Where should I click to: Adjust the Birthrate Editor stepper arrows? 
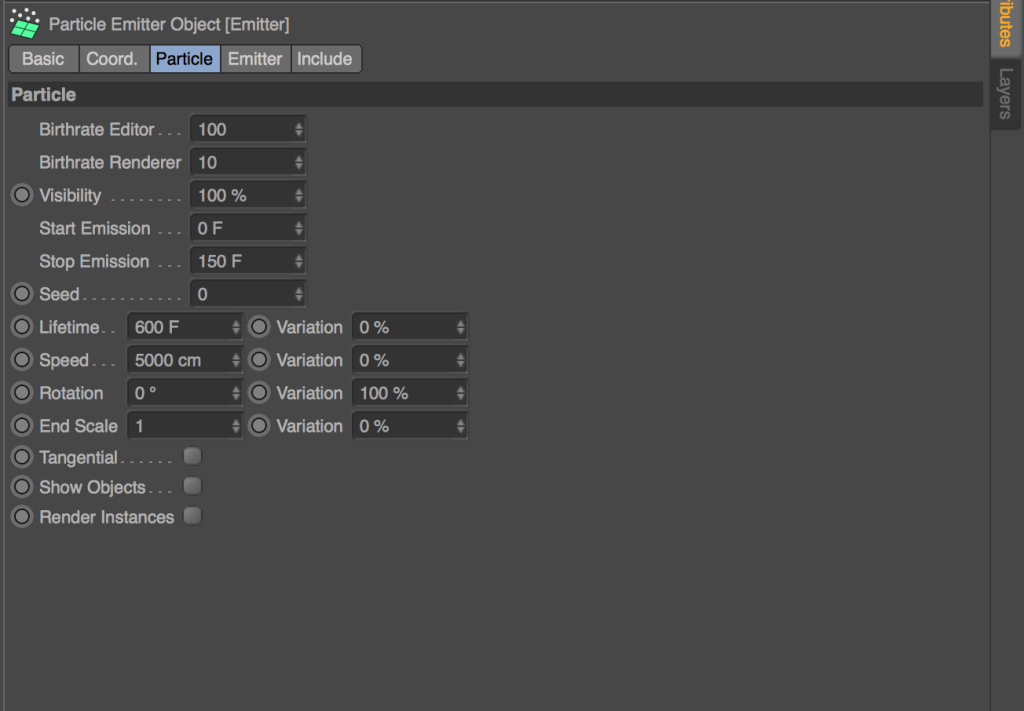point(298,129)
